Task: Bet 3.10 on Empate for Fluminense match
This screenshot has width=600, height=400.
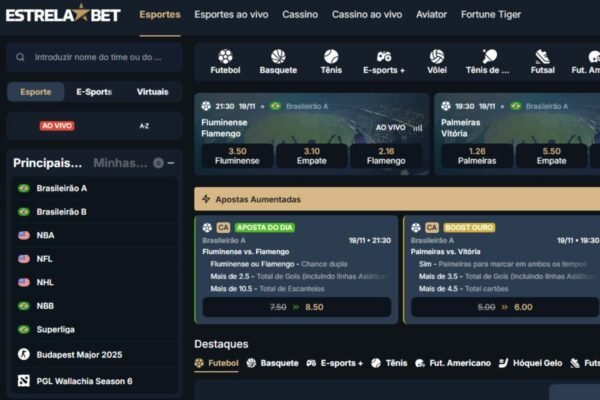Action: tap(312, 156)
